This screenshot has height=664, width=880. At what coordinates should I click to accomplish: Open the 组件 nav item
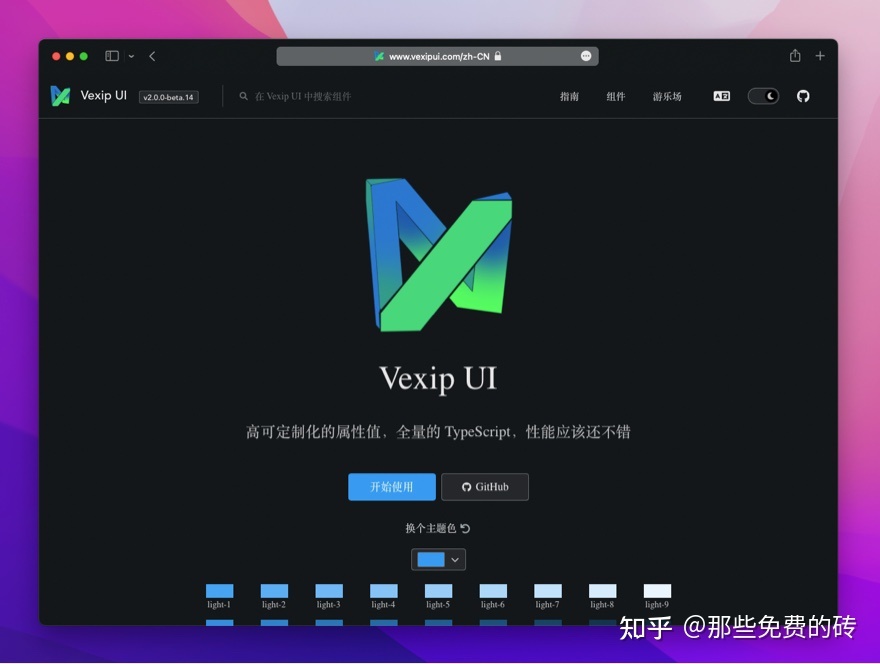point(616,97)
